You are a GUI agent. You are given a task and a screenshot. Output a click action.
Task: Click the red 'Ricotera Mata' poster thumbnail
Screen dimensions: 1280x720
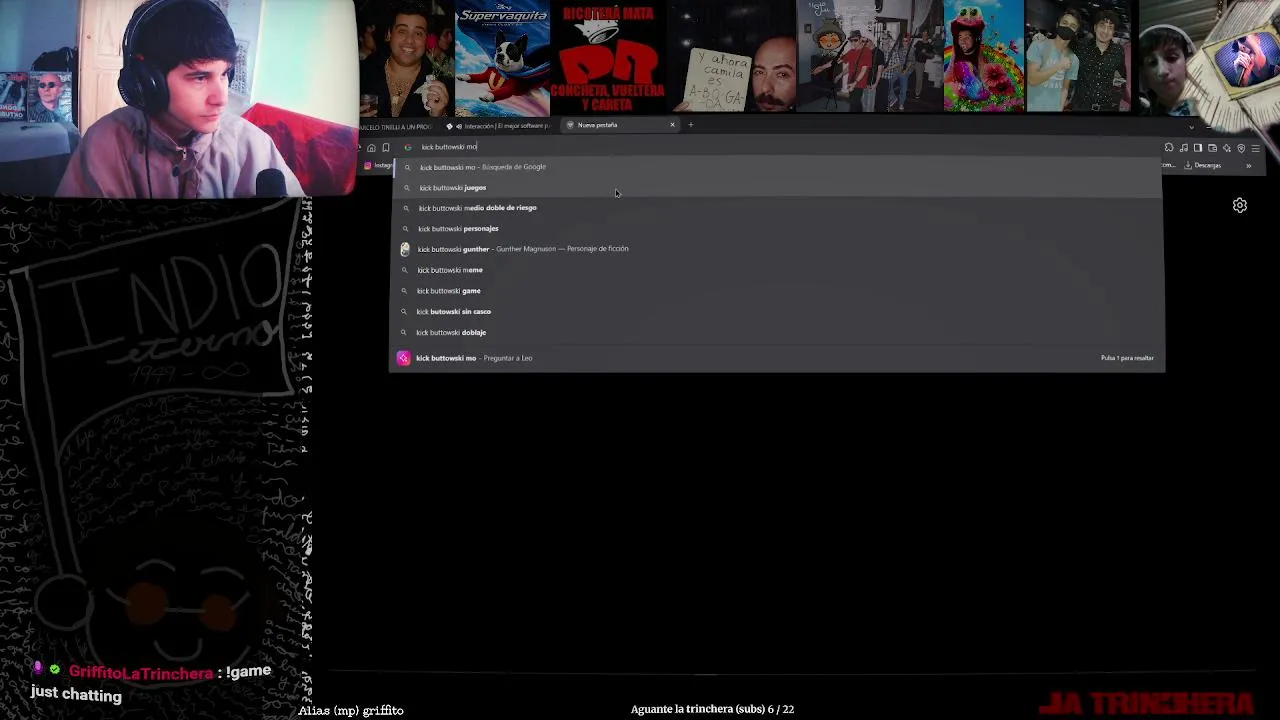[x=609, y=58]
